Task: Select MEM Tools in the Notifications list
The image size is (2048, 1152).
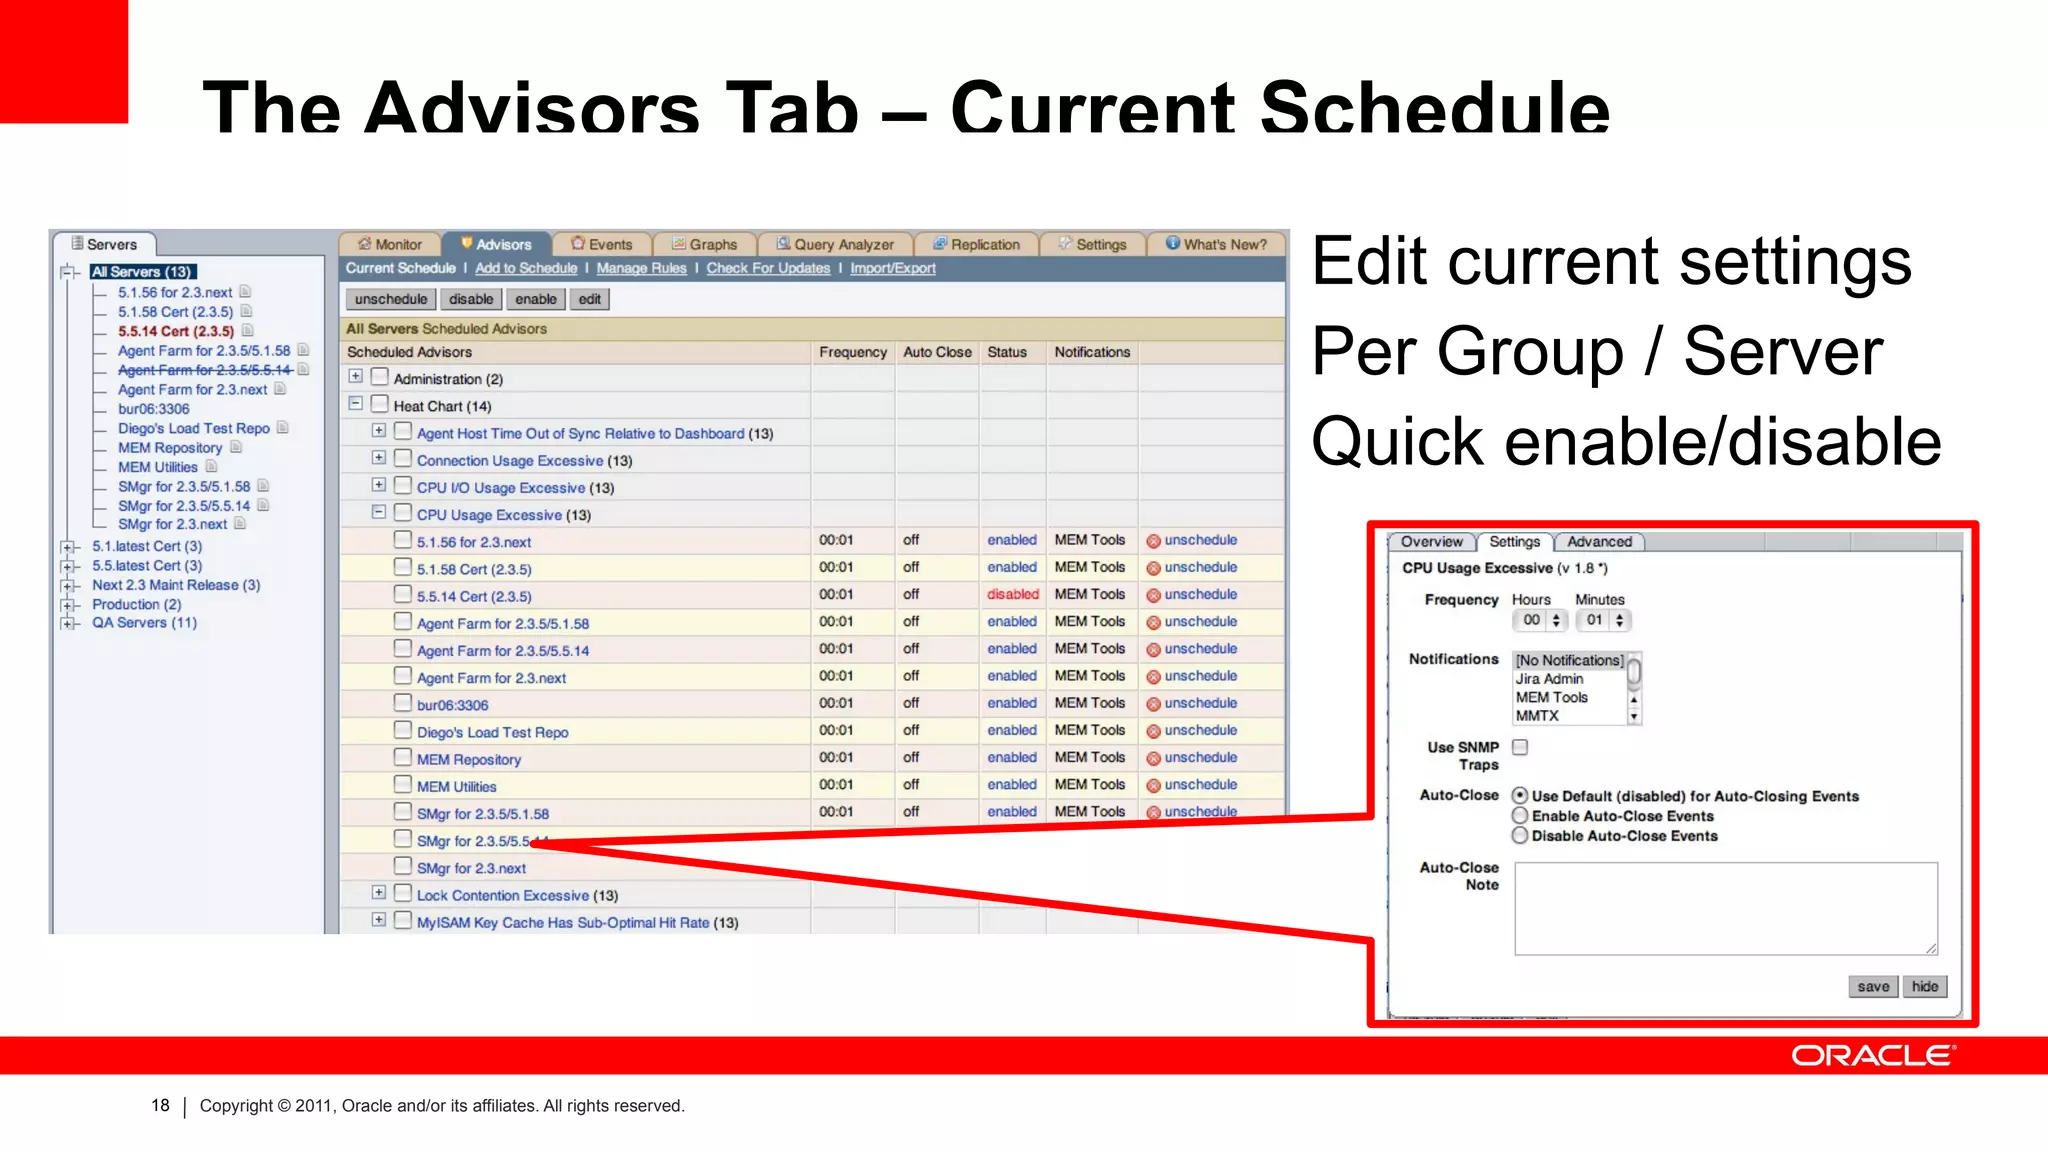Action: pos(1551,697)
